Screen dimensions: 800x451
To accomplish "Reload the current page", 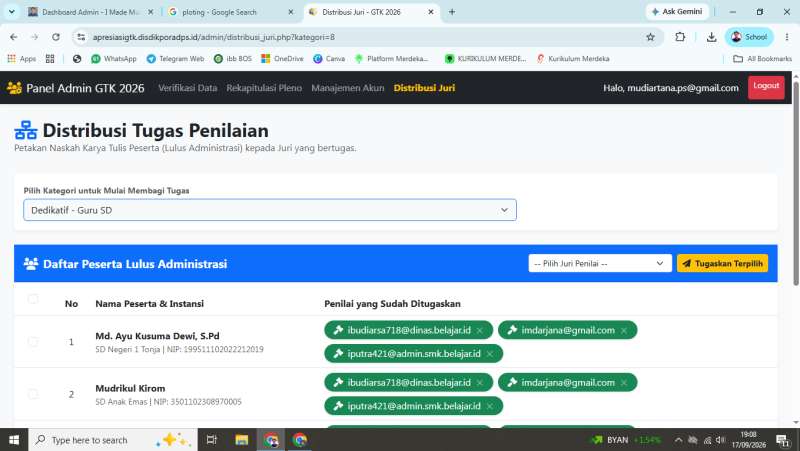I will 56,37.
